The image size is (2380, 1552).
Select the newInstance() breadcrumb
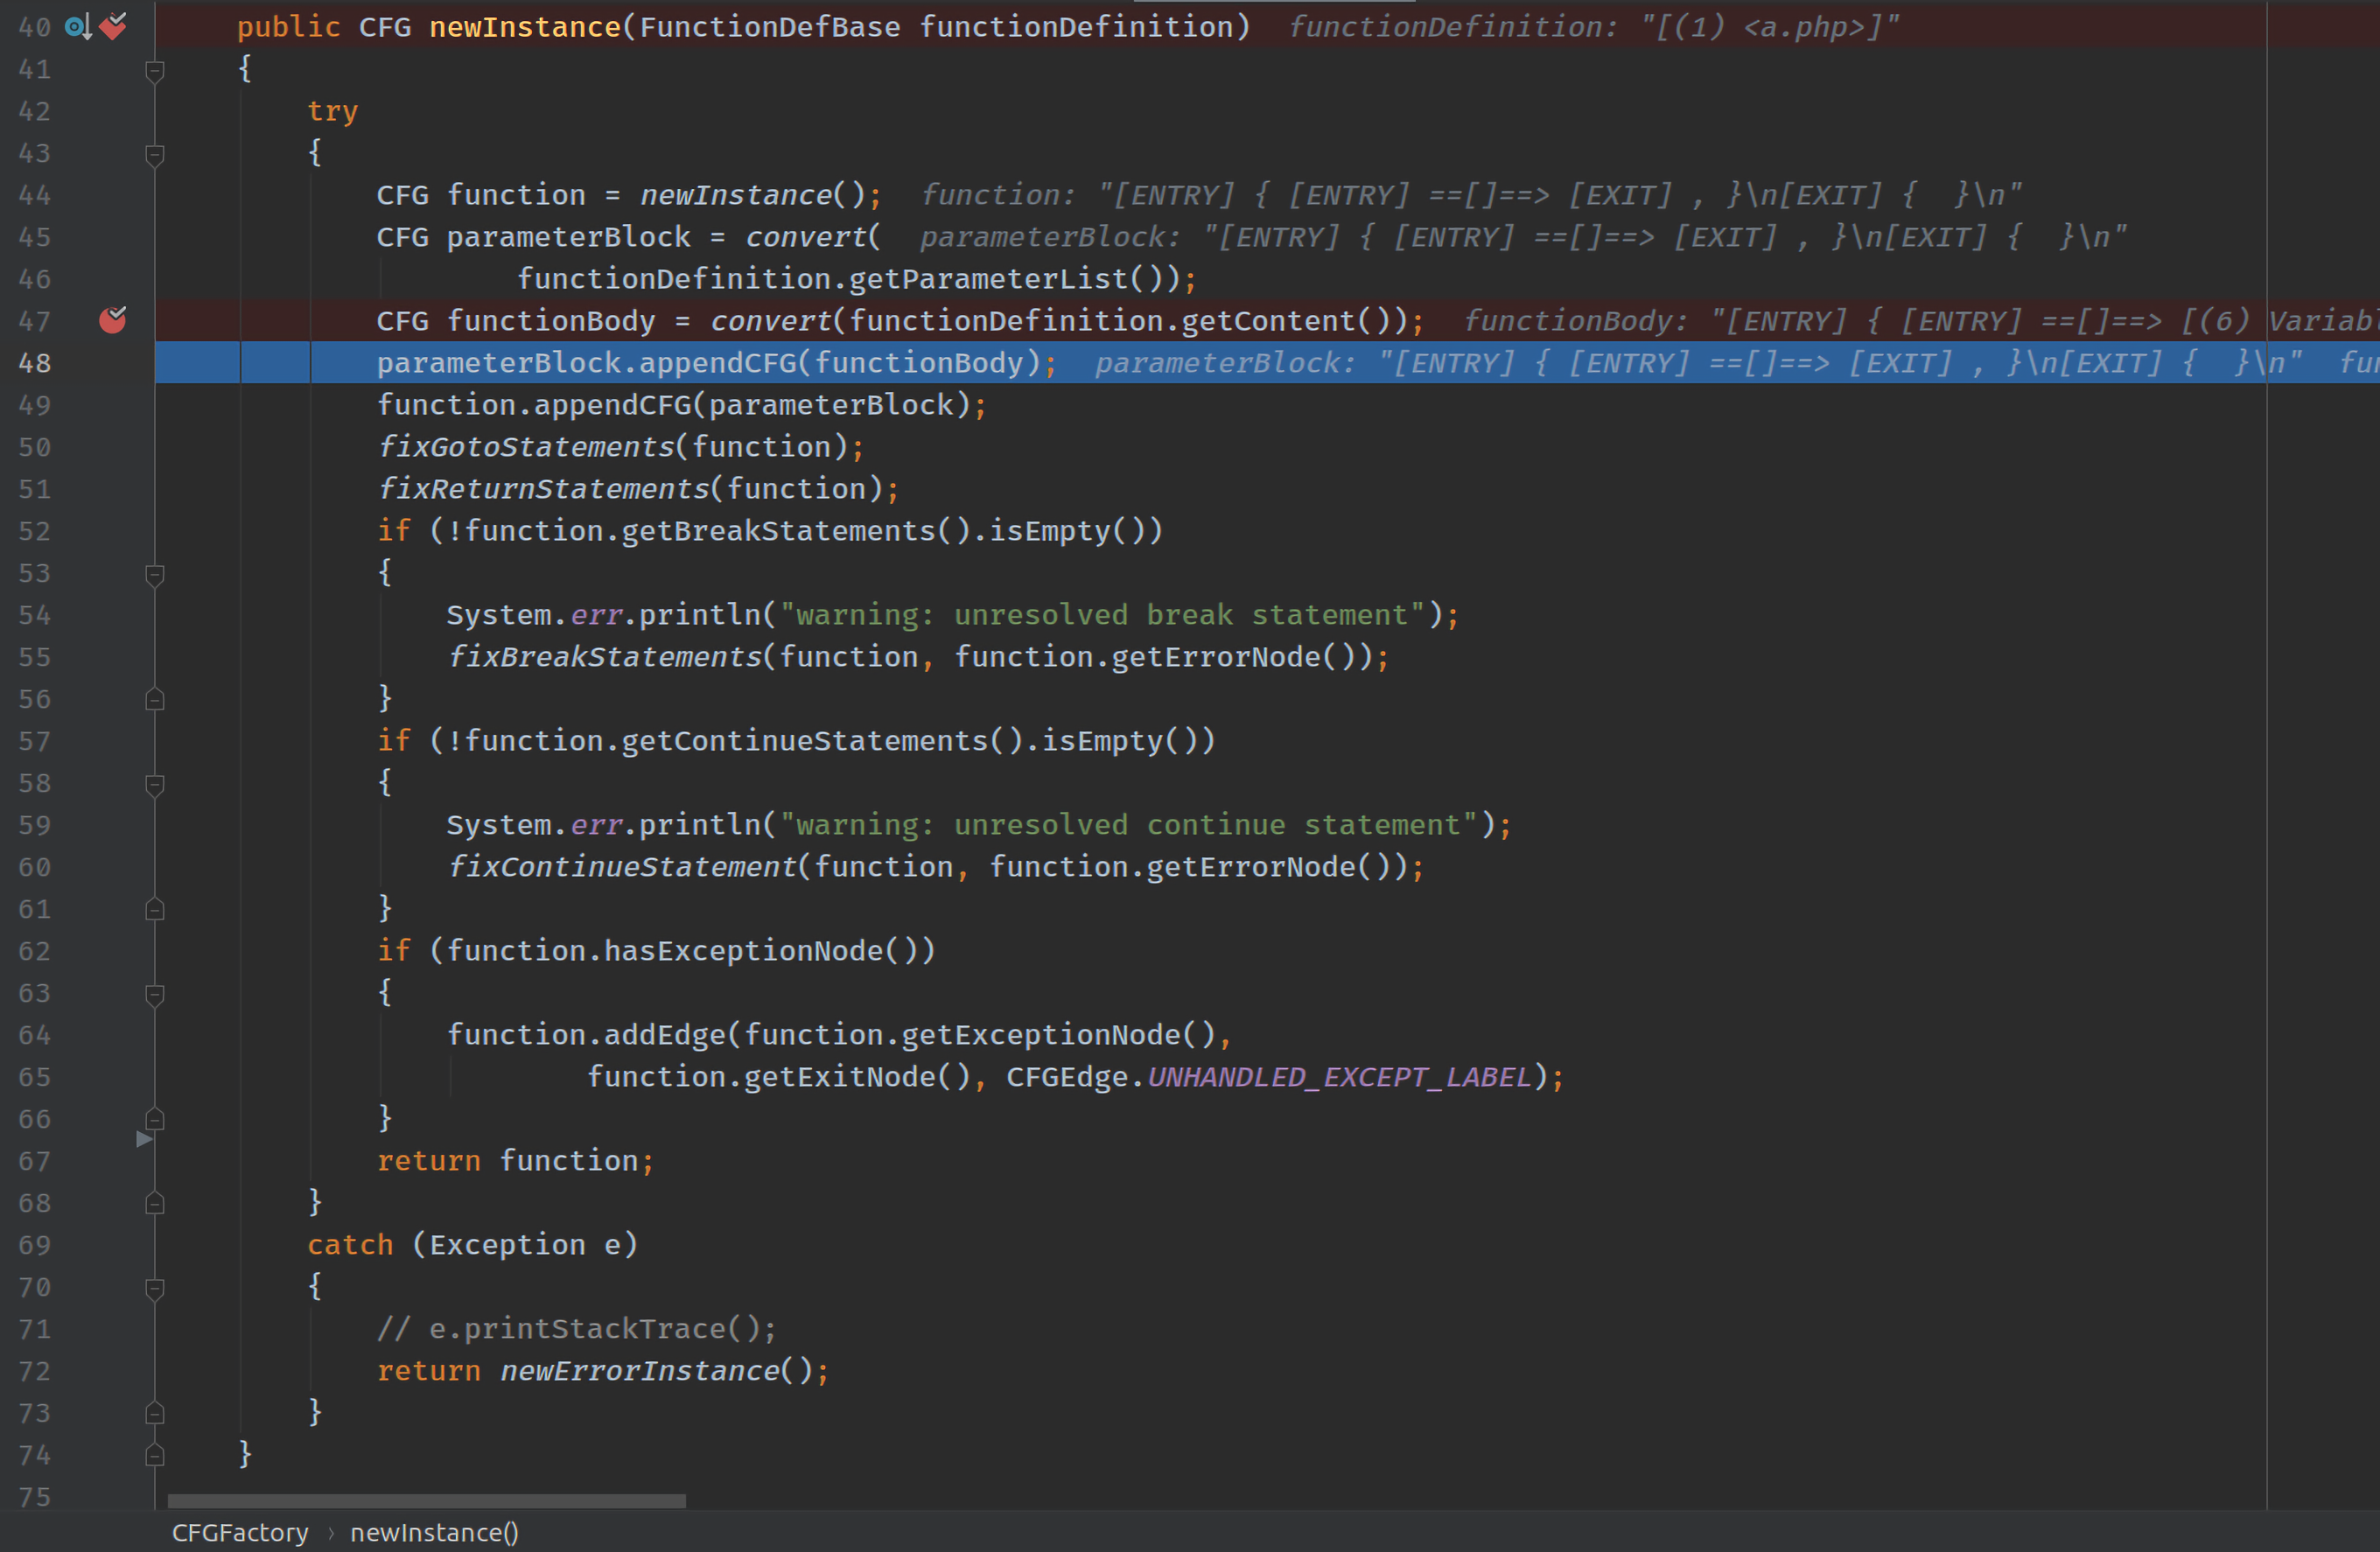click(434, 1532)
